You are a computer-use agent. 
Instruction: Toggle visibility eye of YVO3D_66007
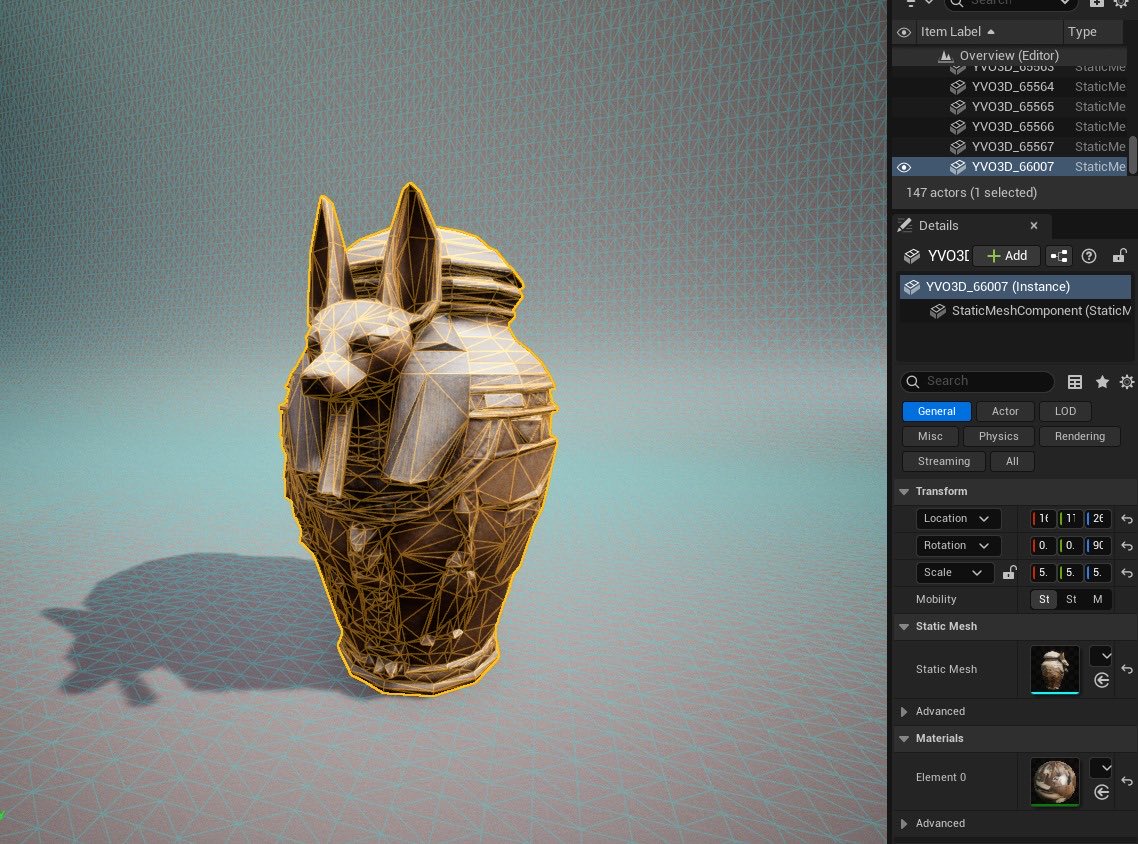tap(904, 167)
